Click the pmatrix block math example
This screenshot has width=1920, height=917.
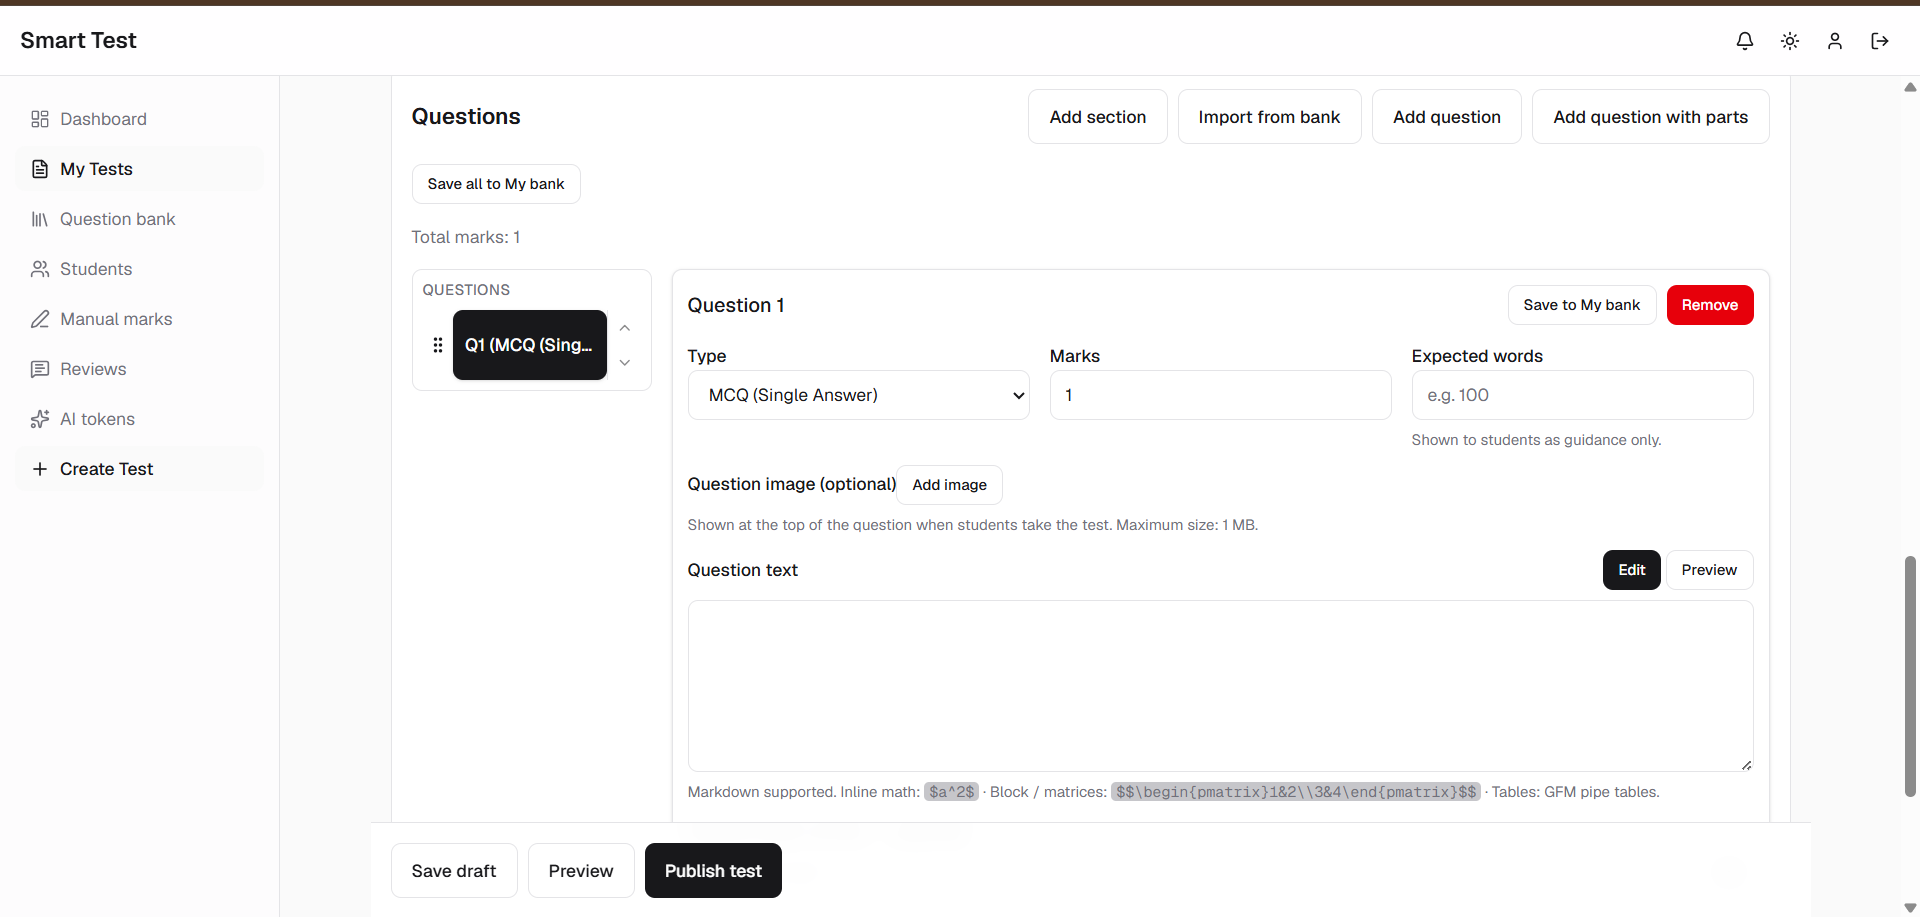click(1296, 792)
